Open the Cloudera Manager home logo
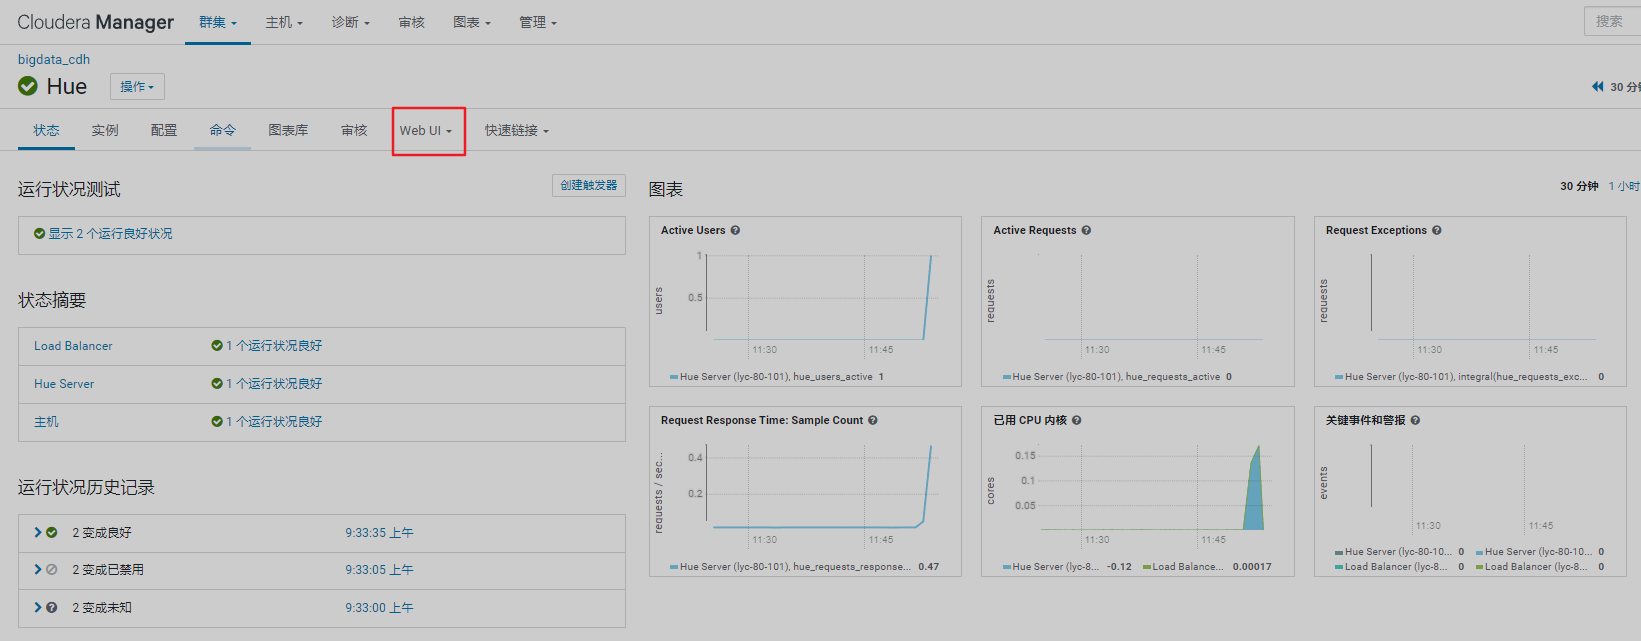 95,22
